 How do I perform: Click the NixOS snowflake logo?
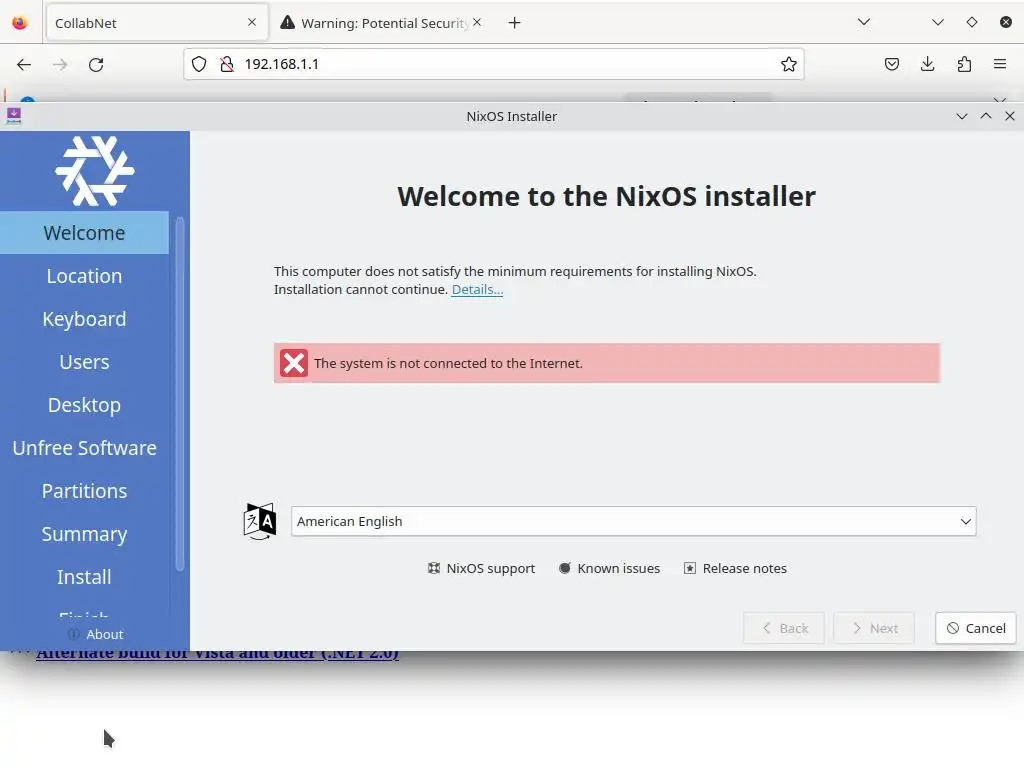[95, 171]
